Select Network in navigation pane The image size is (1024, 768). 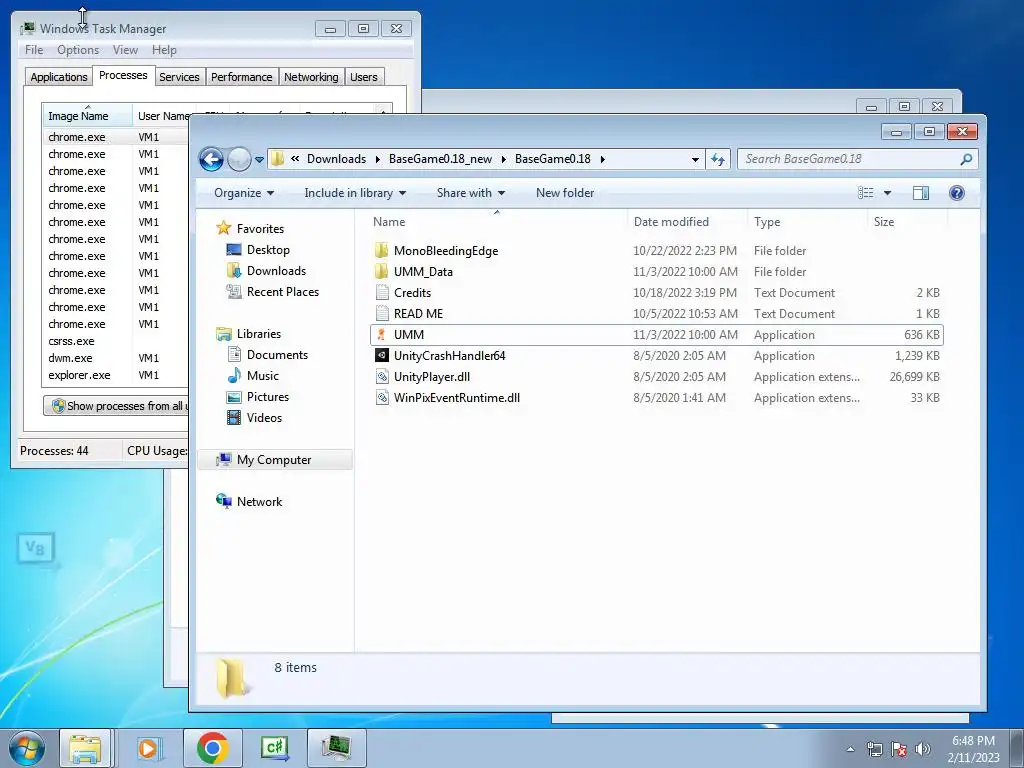click(259, 502)
